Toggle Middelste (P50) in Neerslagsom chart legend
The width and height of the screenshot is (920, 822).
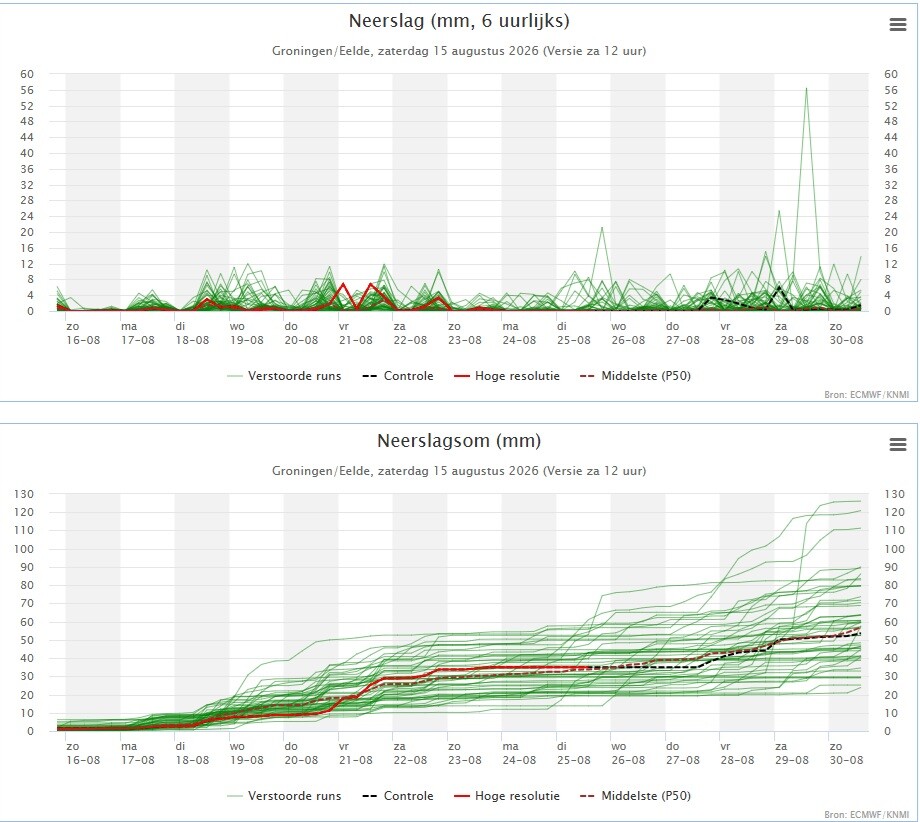pos(635,796)
